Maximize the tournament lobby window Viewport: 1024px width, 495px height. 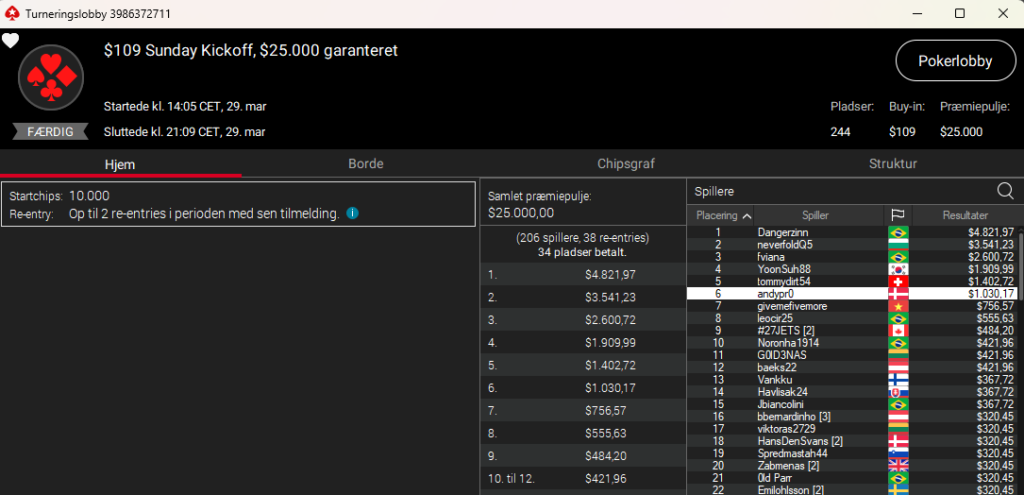[x=959, y=13]
